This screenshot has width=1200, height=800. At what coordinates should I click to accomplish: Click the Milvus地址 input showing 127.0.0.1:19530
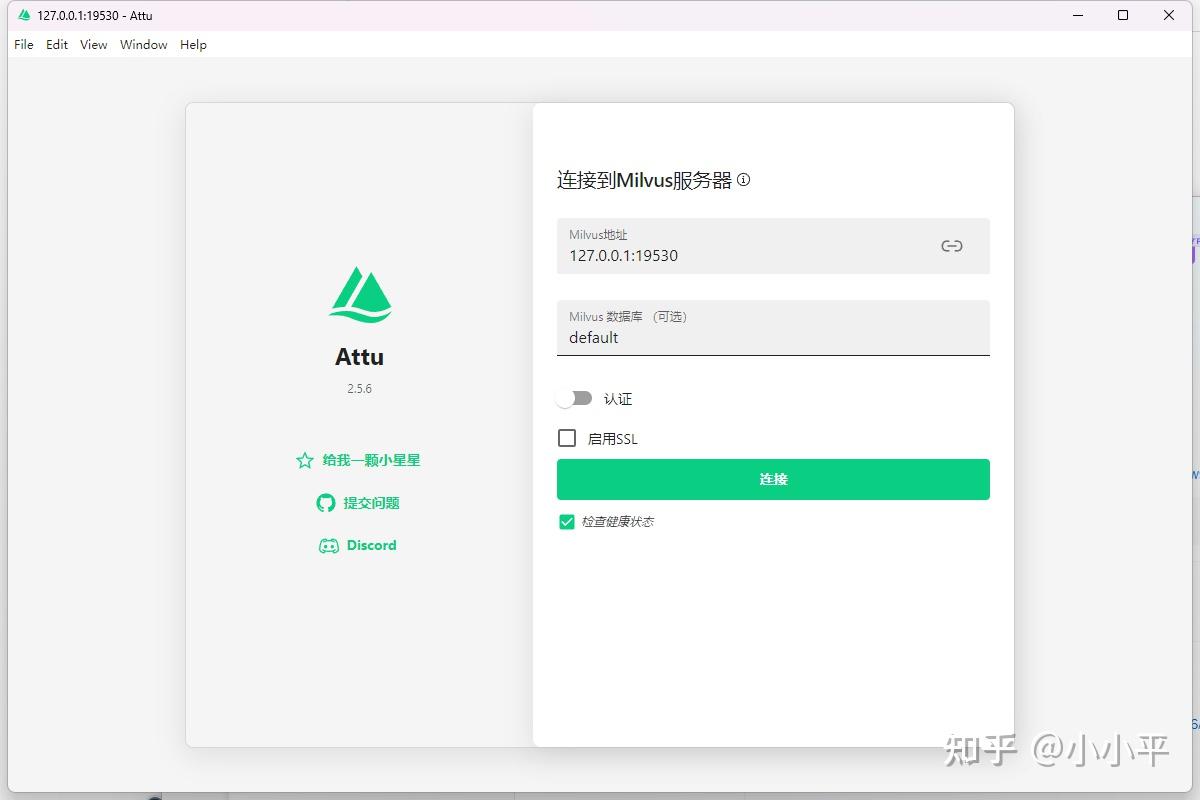(700, 255)
